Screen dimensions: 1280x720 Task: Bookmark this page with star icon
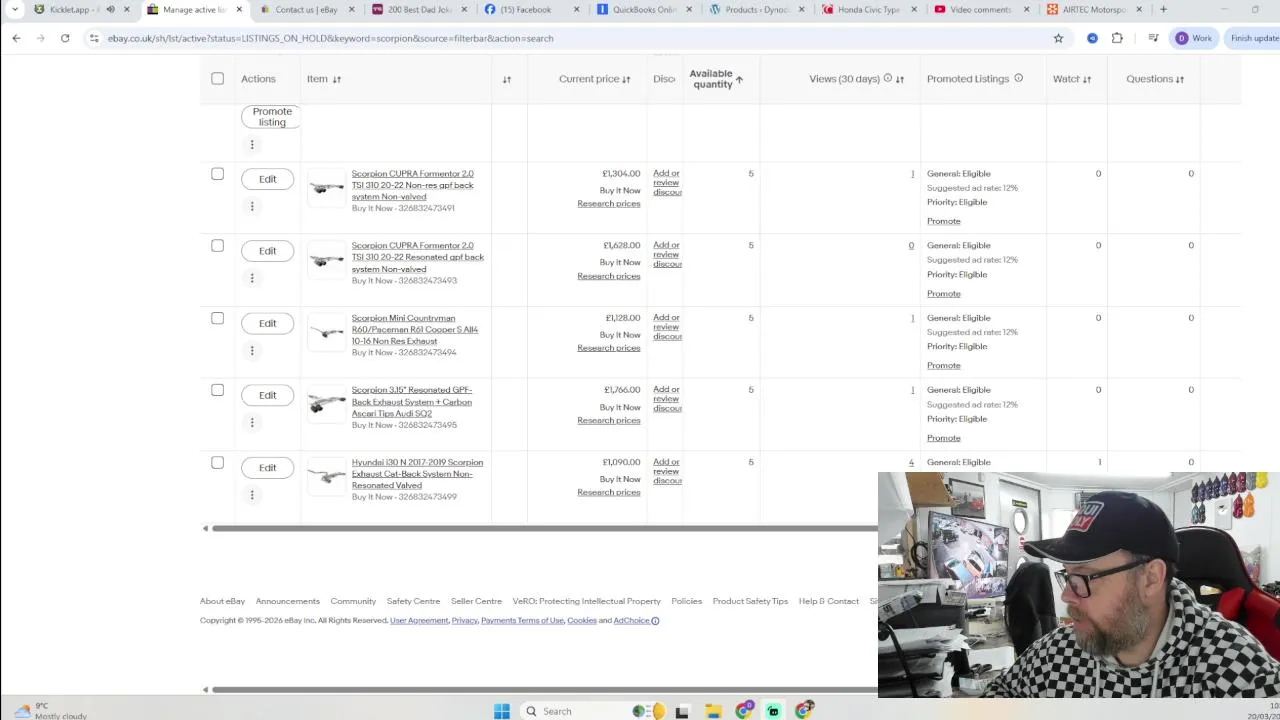click(1058, 38)
